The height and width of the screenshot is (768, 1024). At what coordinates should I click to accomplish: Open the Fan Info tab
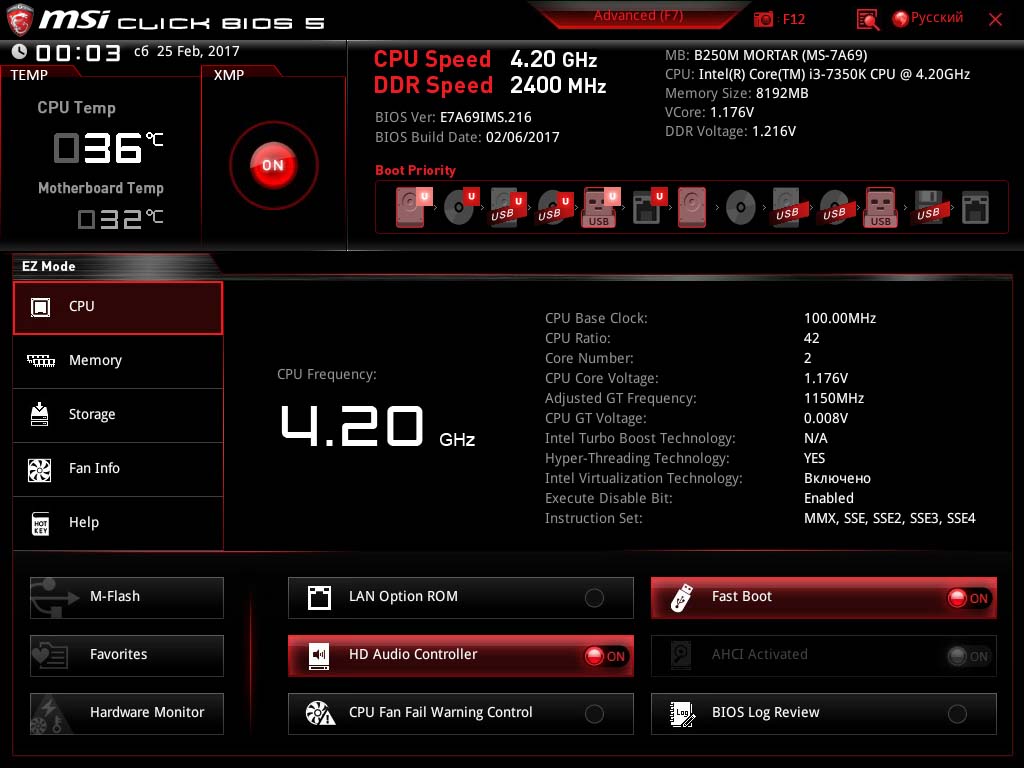[x=118, y=470]
